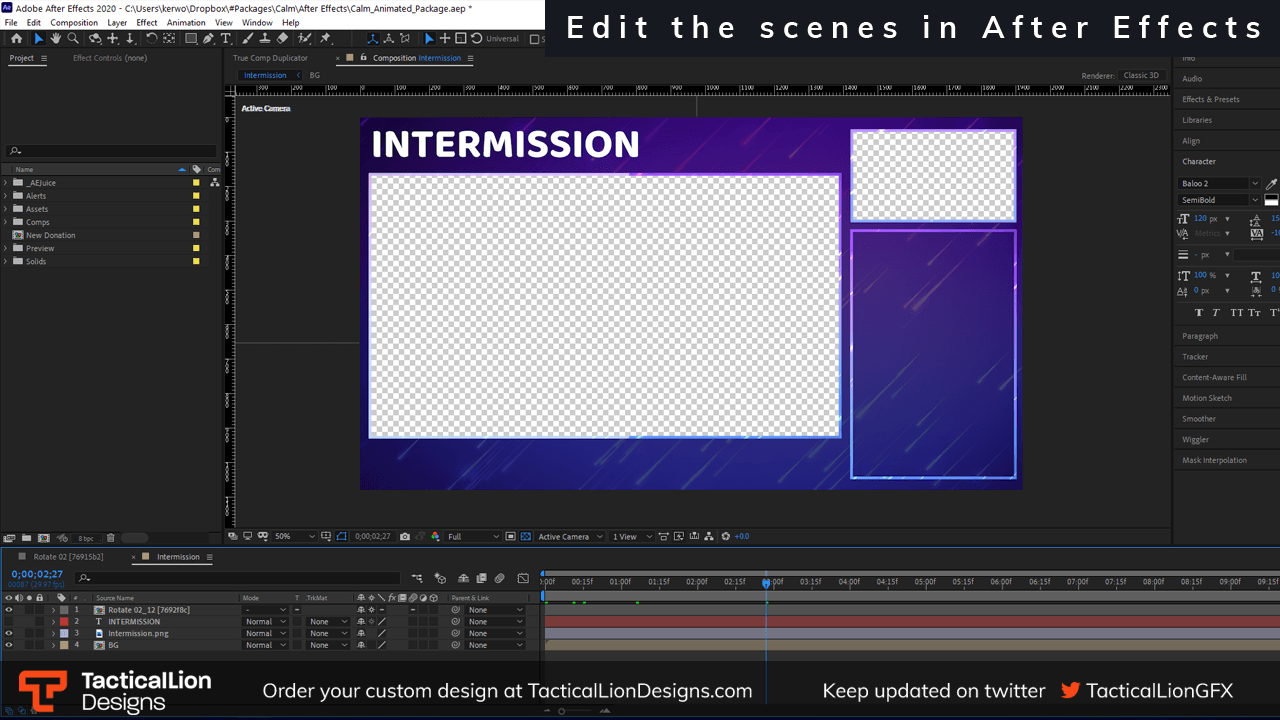
Task: Select the Puppet Pin tool
Action: [325, 38]
